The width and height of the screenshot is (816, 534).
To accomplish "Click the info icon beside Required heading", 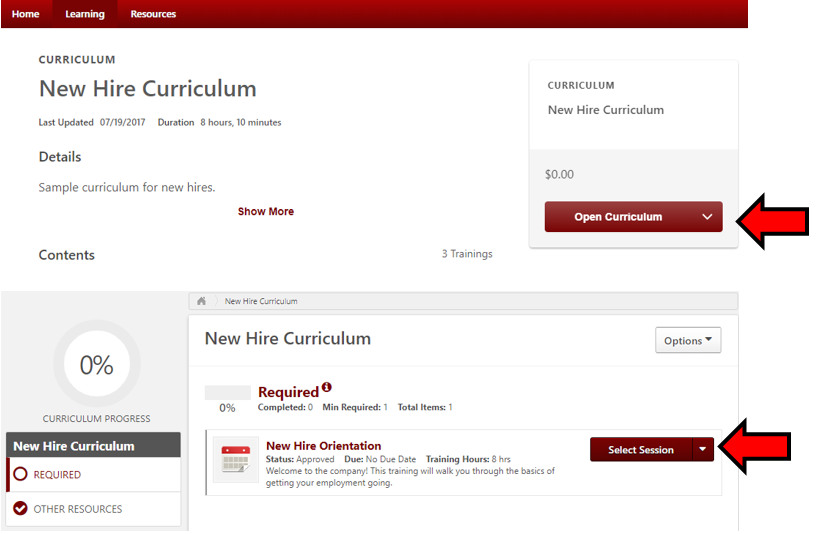I will 326,388.
